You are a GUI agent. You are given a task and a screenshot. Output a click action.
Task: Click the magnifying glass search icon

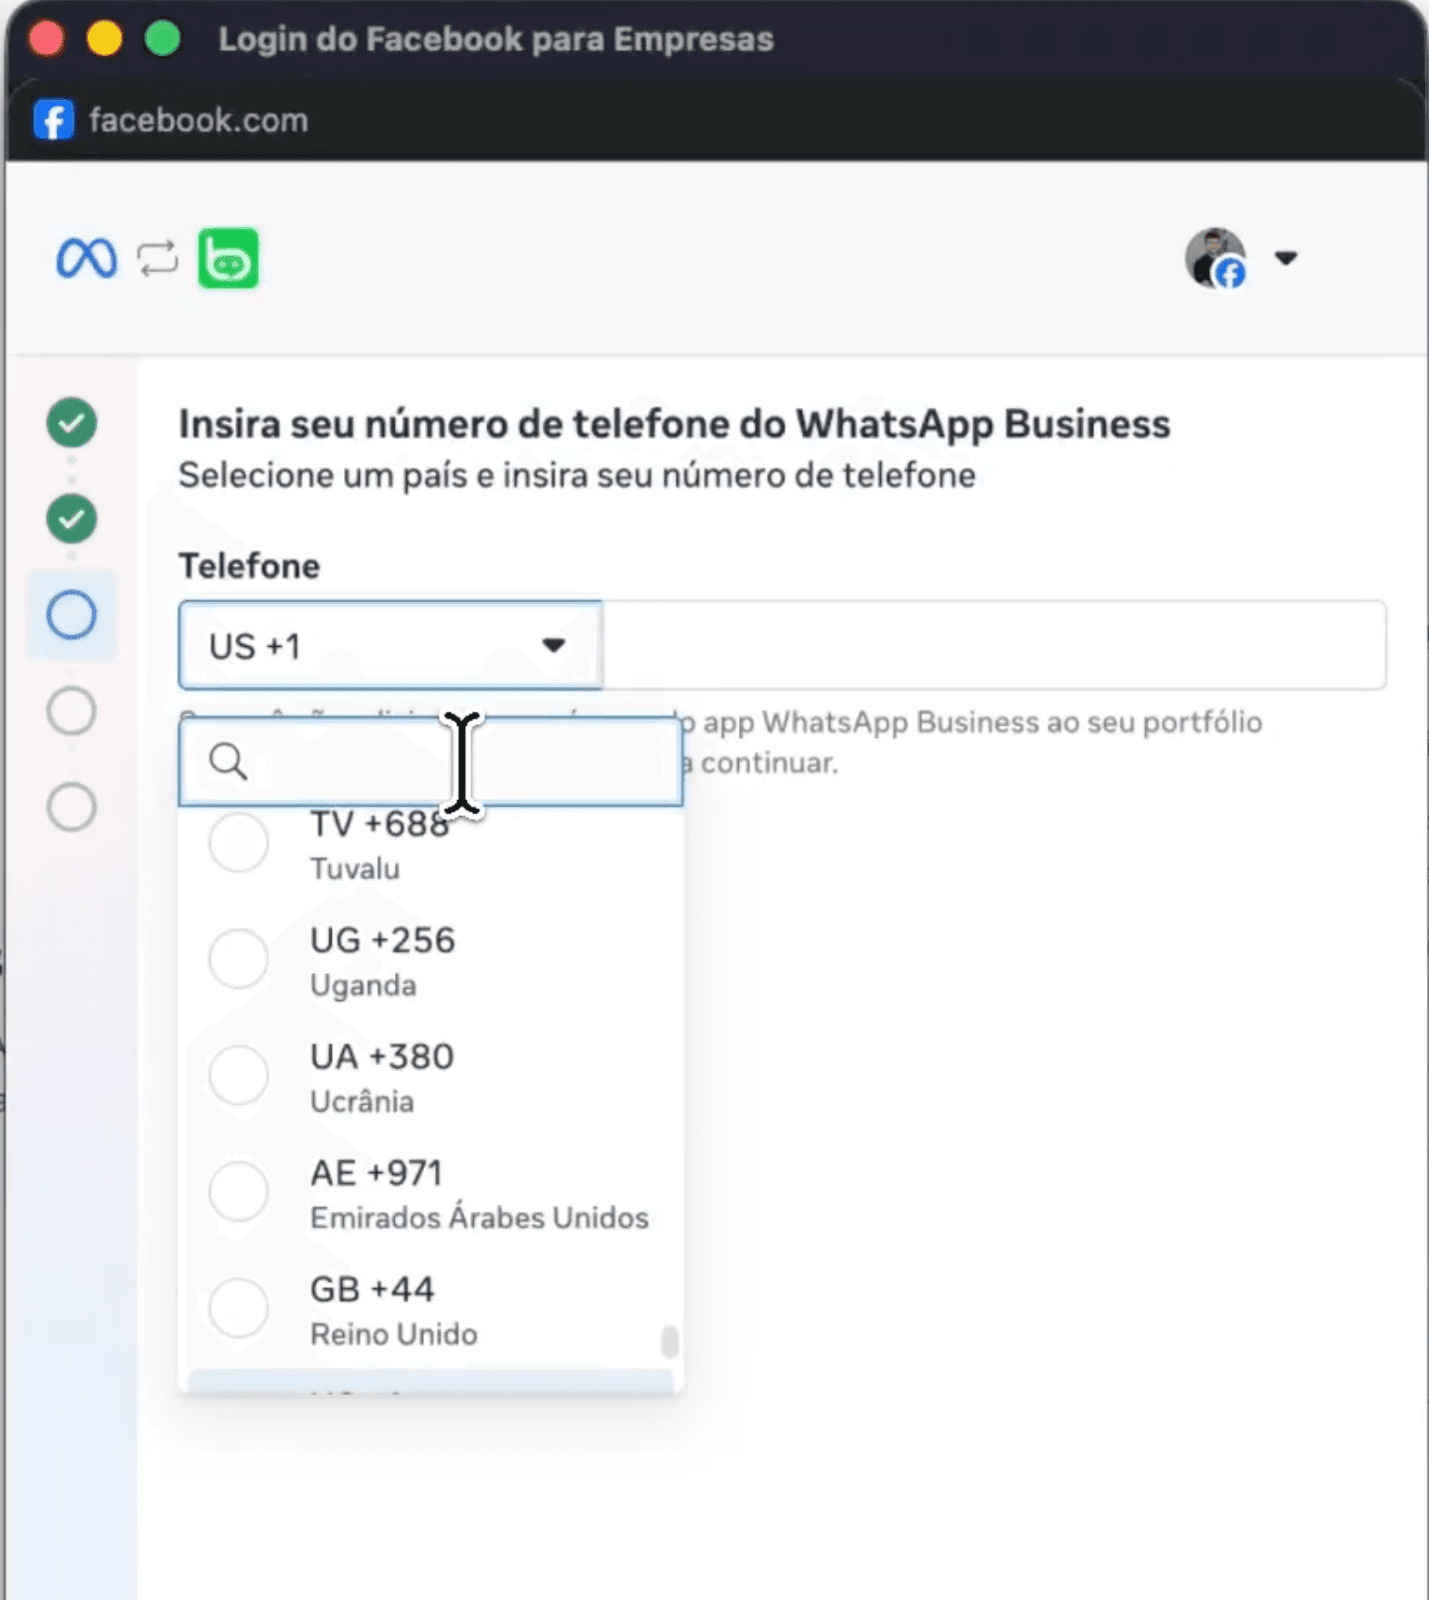pyautogui.click(x=228, y=762)
